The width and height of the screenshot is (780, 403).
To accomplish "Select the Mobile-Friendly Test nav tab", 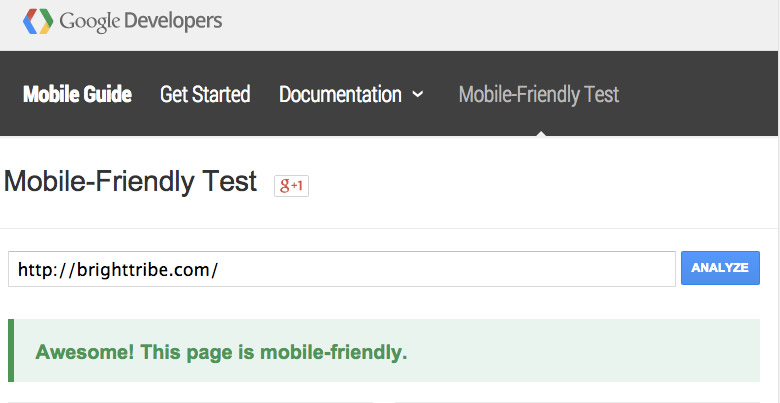I will coord(539,94).
